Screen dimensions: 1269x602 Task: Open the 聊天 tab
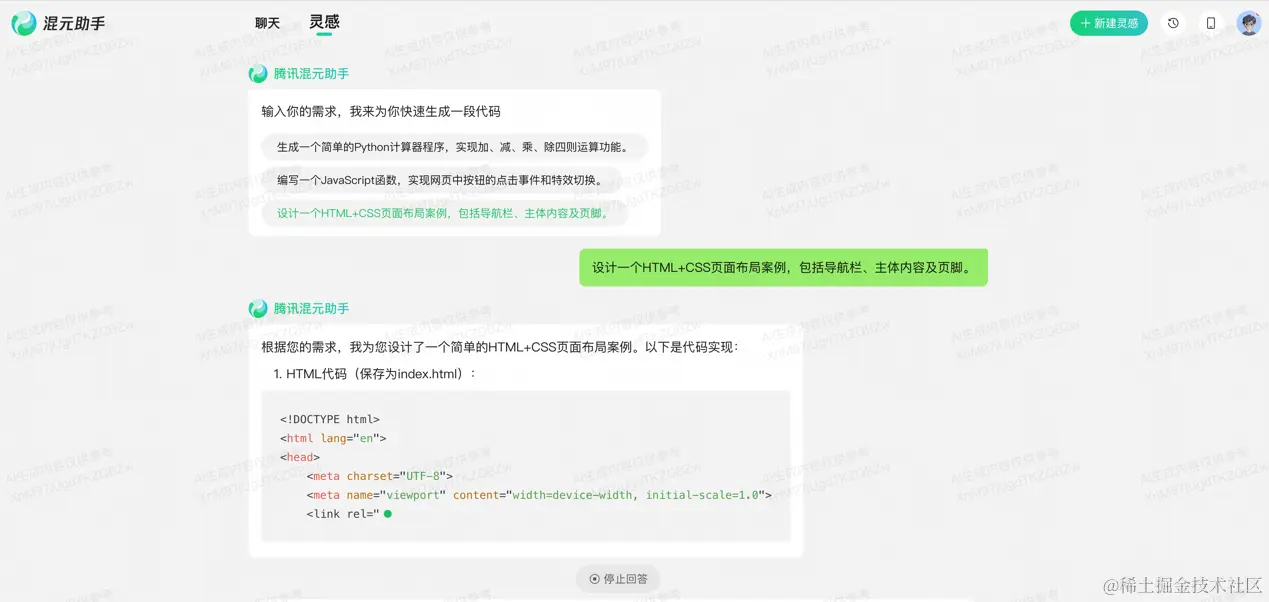pyautogui.click(x=267, y=23)
